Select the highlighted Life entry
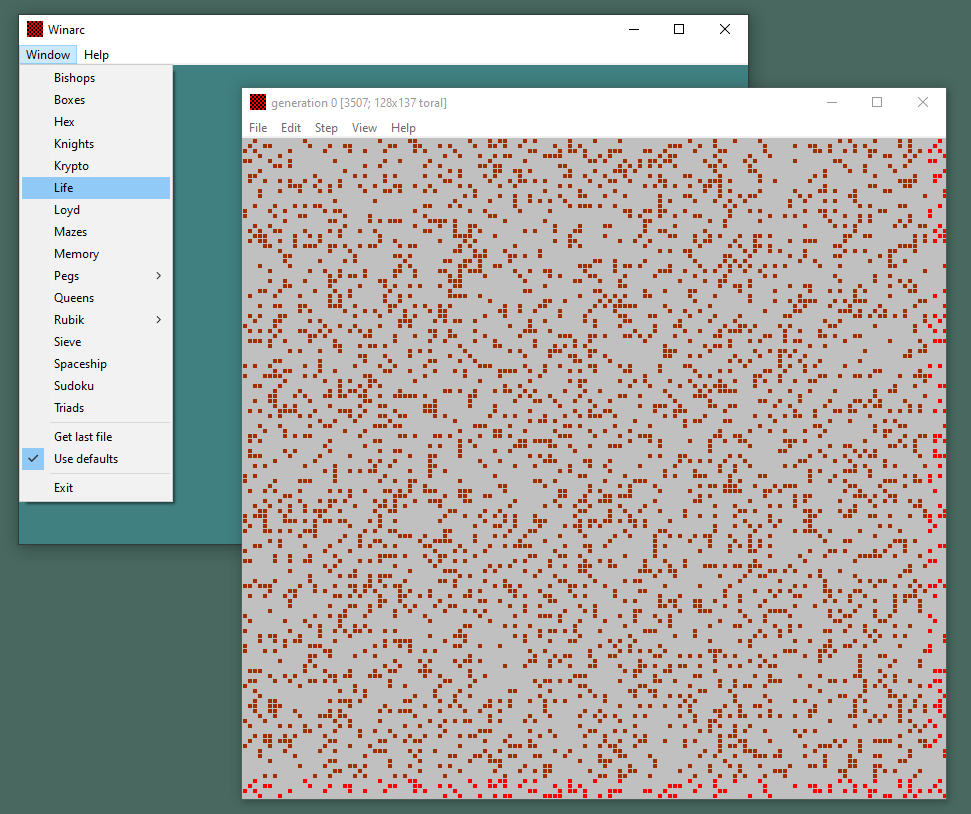This screenshot has width=971, height=814. (96, 188)
